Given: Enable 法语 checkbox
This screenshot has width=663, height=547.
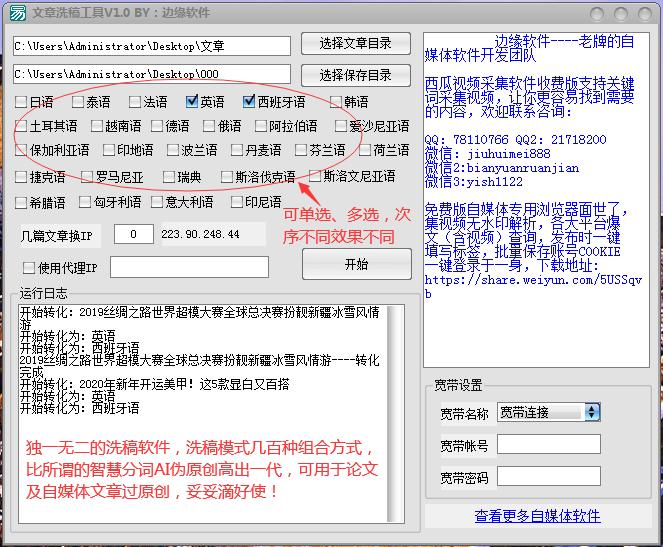Looking at the screenshot, I should [x=135, y=102].
